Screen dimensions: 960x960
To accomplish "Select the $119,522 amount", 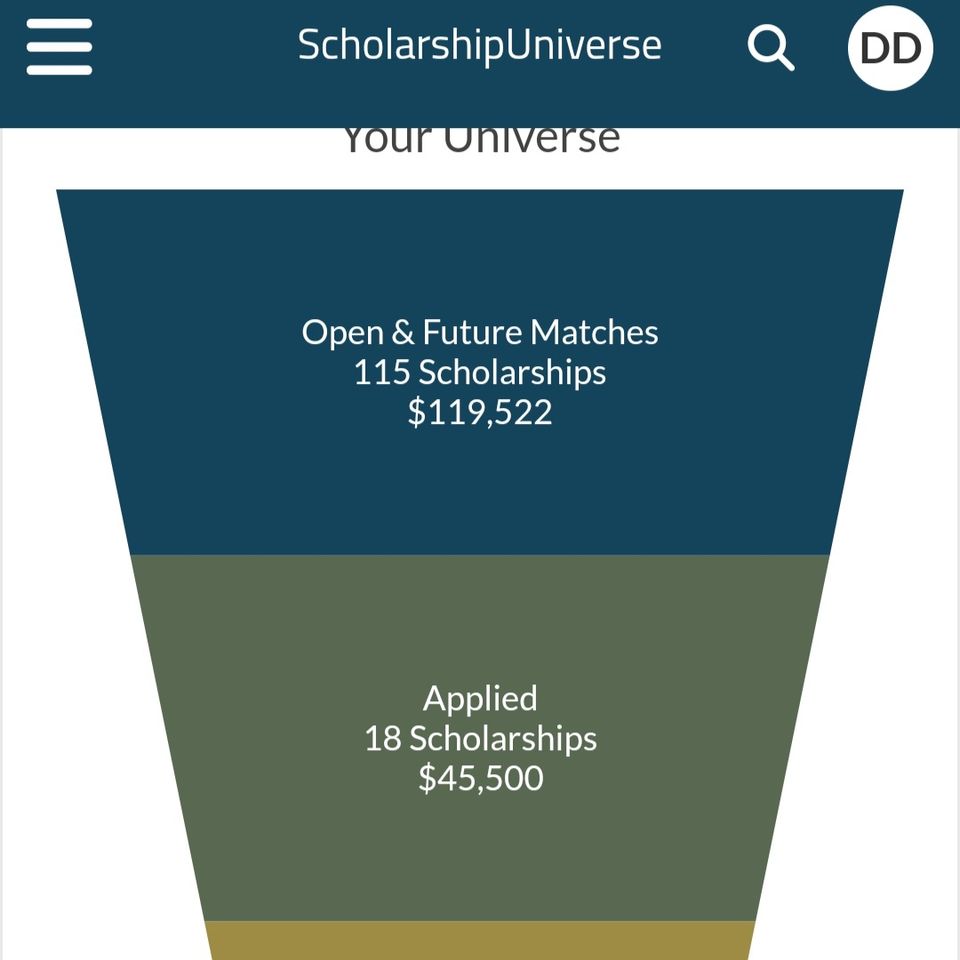I will click(479, 412).
